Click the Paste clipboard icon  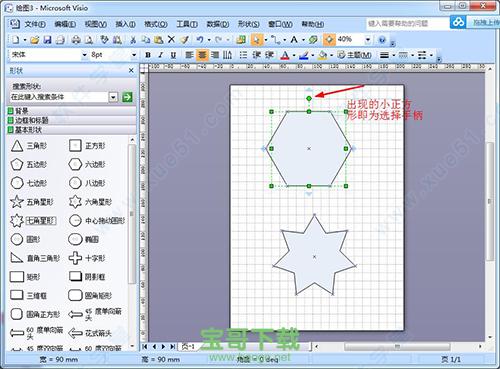(158, 40)
